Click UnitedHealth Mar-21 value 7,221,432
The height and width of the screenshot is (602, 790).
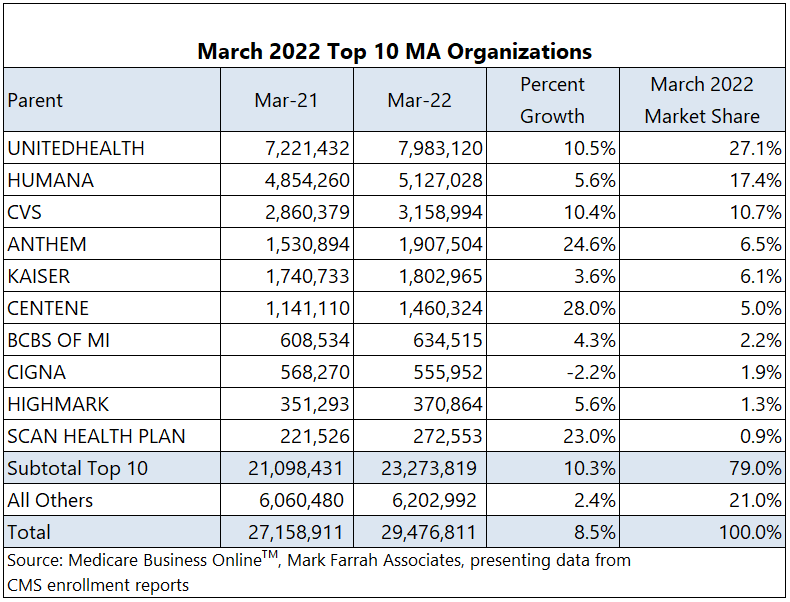307,148
